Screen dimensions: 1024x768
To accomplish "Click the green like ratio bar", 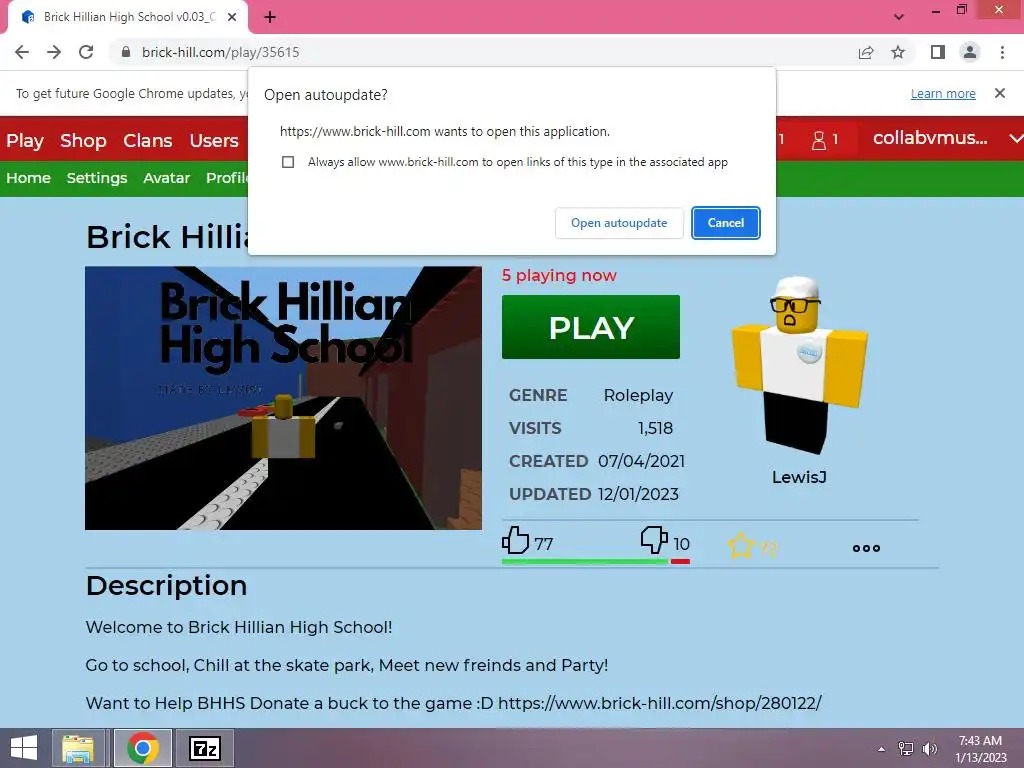I will [x=584, y=561].
